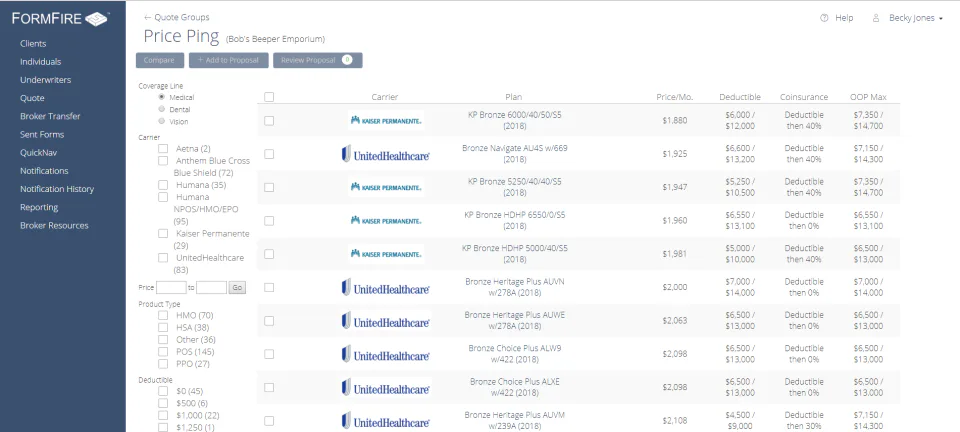Click the UnitedHealthcare logo for Bronze Heritage Plus AUVM
The height and width of the screenshot is (432, 960).
click(386, 421)
